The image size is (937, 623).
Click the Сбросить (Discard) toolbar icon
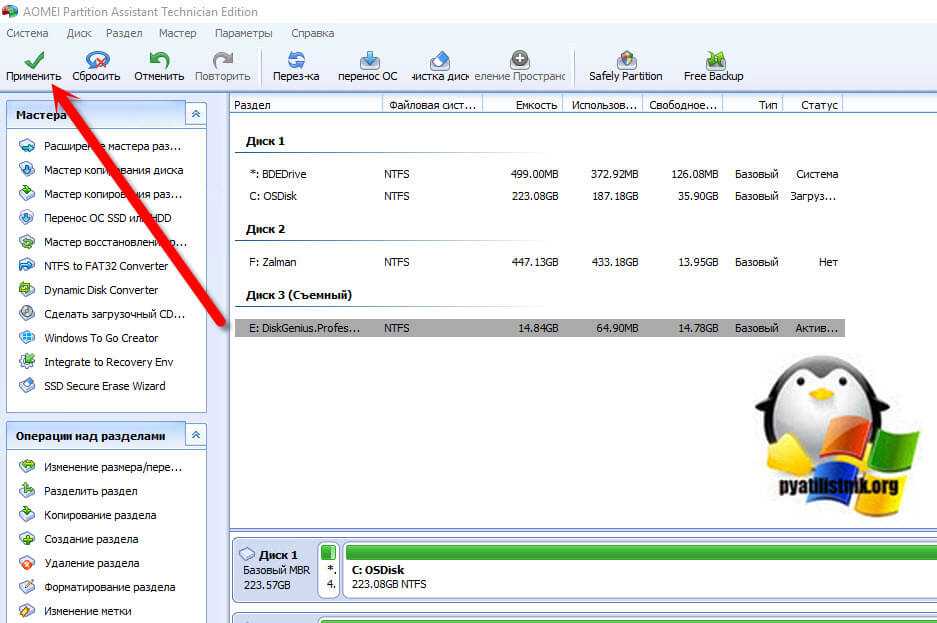[x=96, y=59]
